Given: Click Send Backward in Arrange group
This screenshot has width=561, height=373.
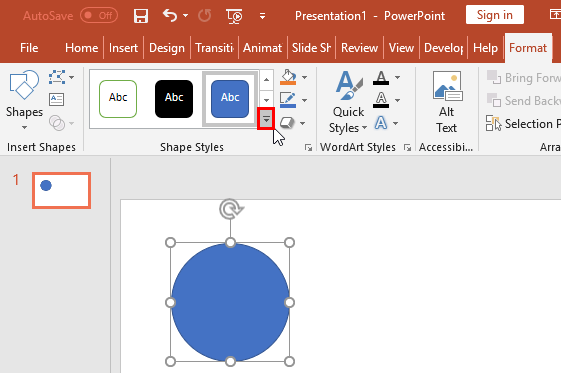Looking at the screenshot, I should (523, 100).
